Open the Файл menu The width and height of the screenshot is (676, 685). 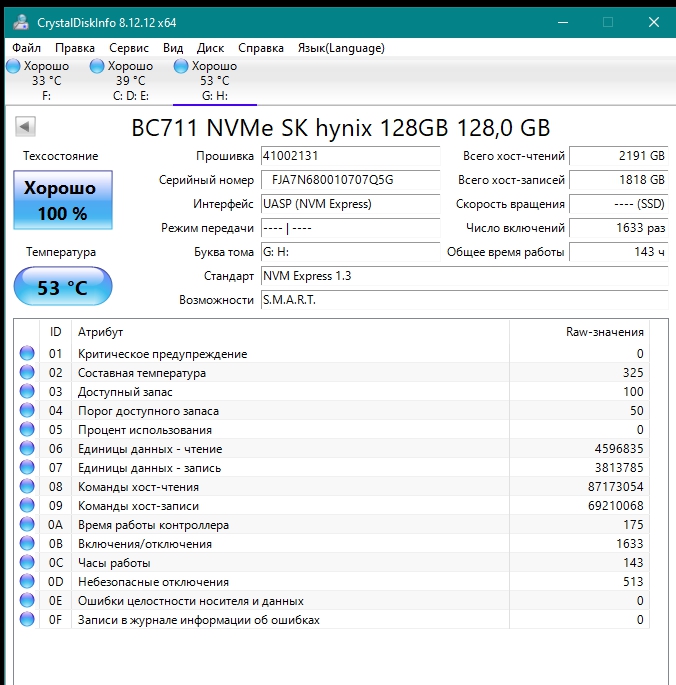[26, 48]
